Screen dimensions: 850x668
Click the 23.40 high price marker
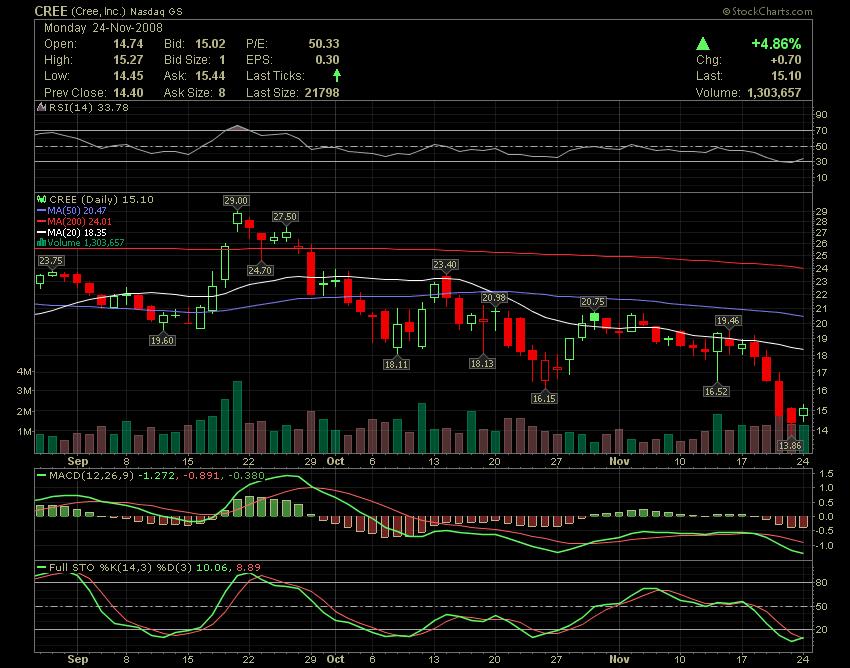click(x=445, y=265)
